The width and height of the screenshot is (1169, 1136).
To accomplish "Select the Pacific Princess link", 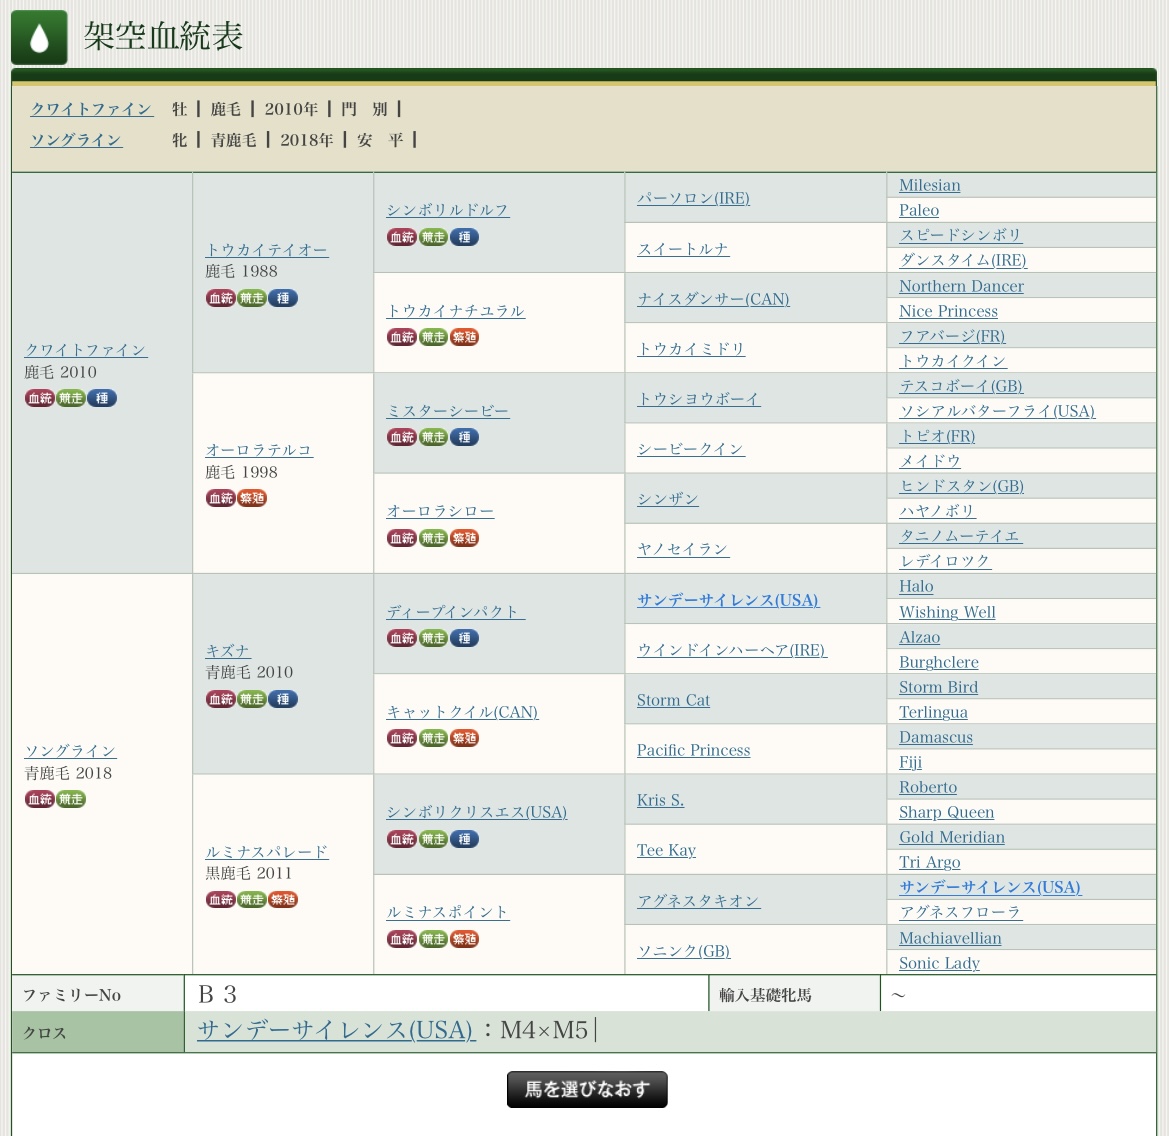I will 693,750.
